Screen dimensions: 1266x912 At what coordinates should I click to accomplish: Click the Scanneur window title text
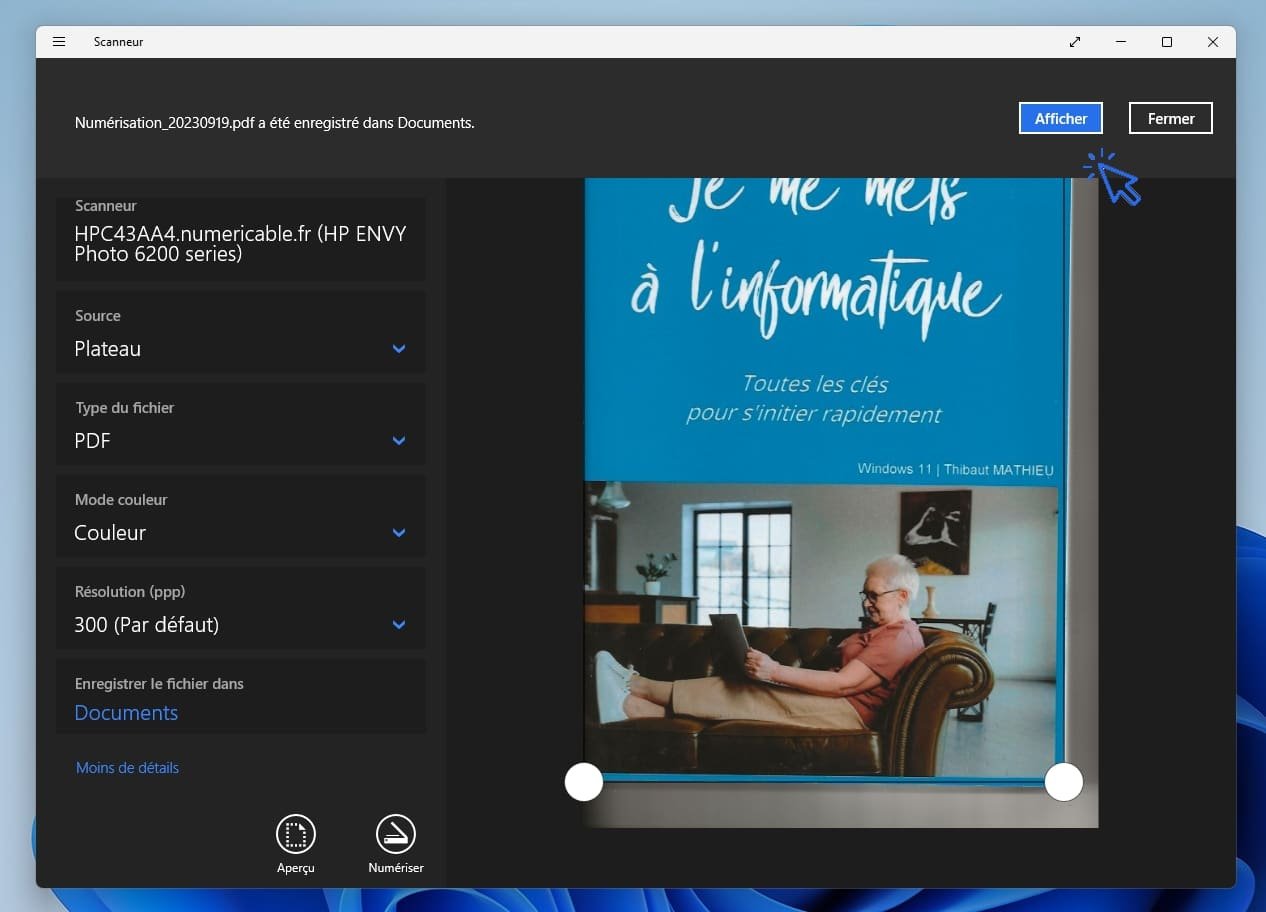coord(119,42)
